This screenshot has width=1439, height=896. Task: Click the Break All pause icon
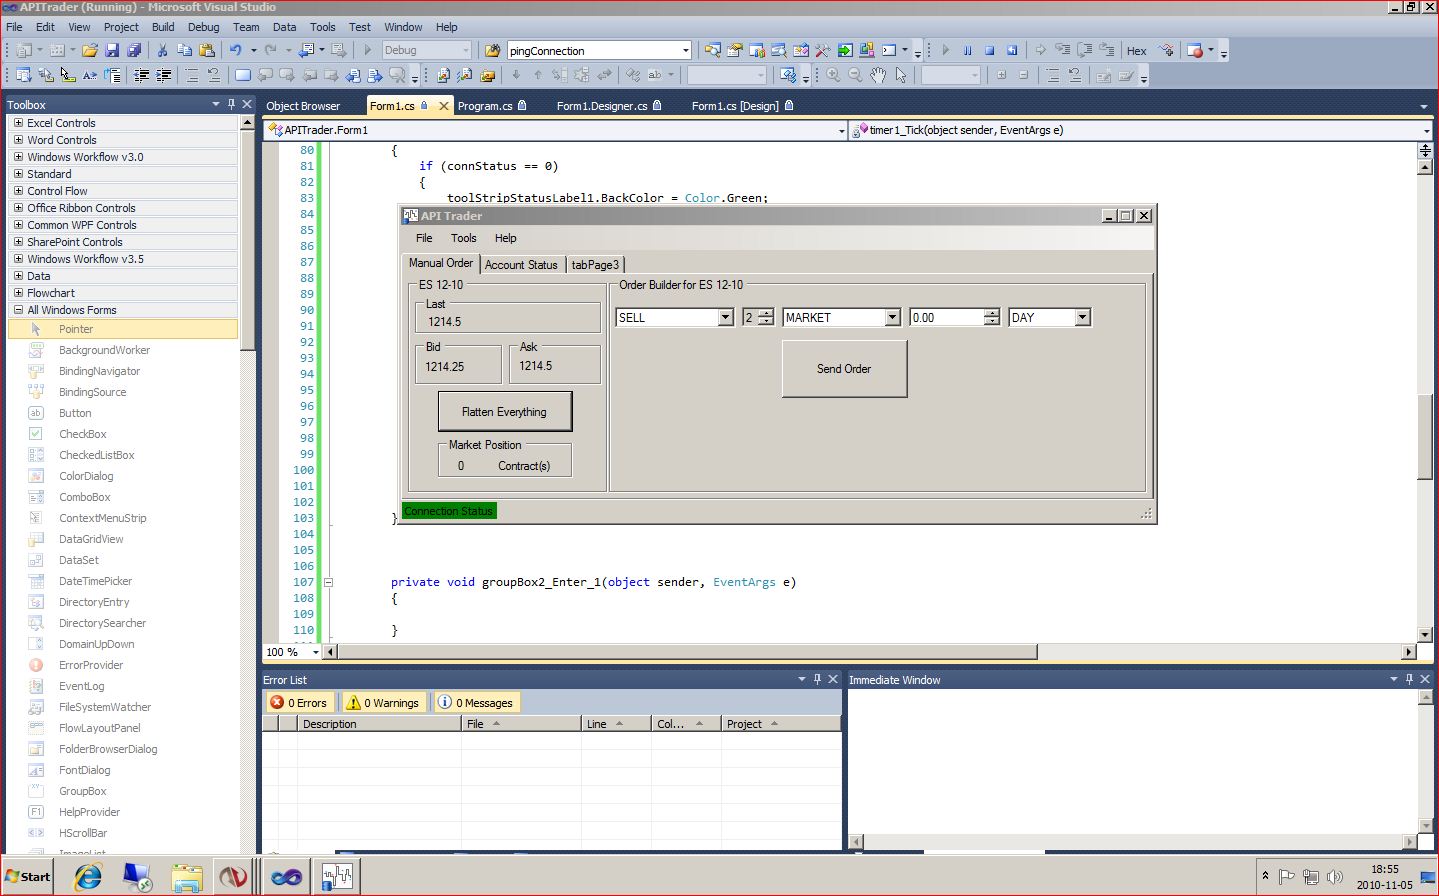point(968,50)
